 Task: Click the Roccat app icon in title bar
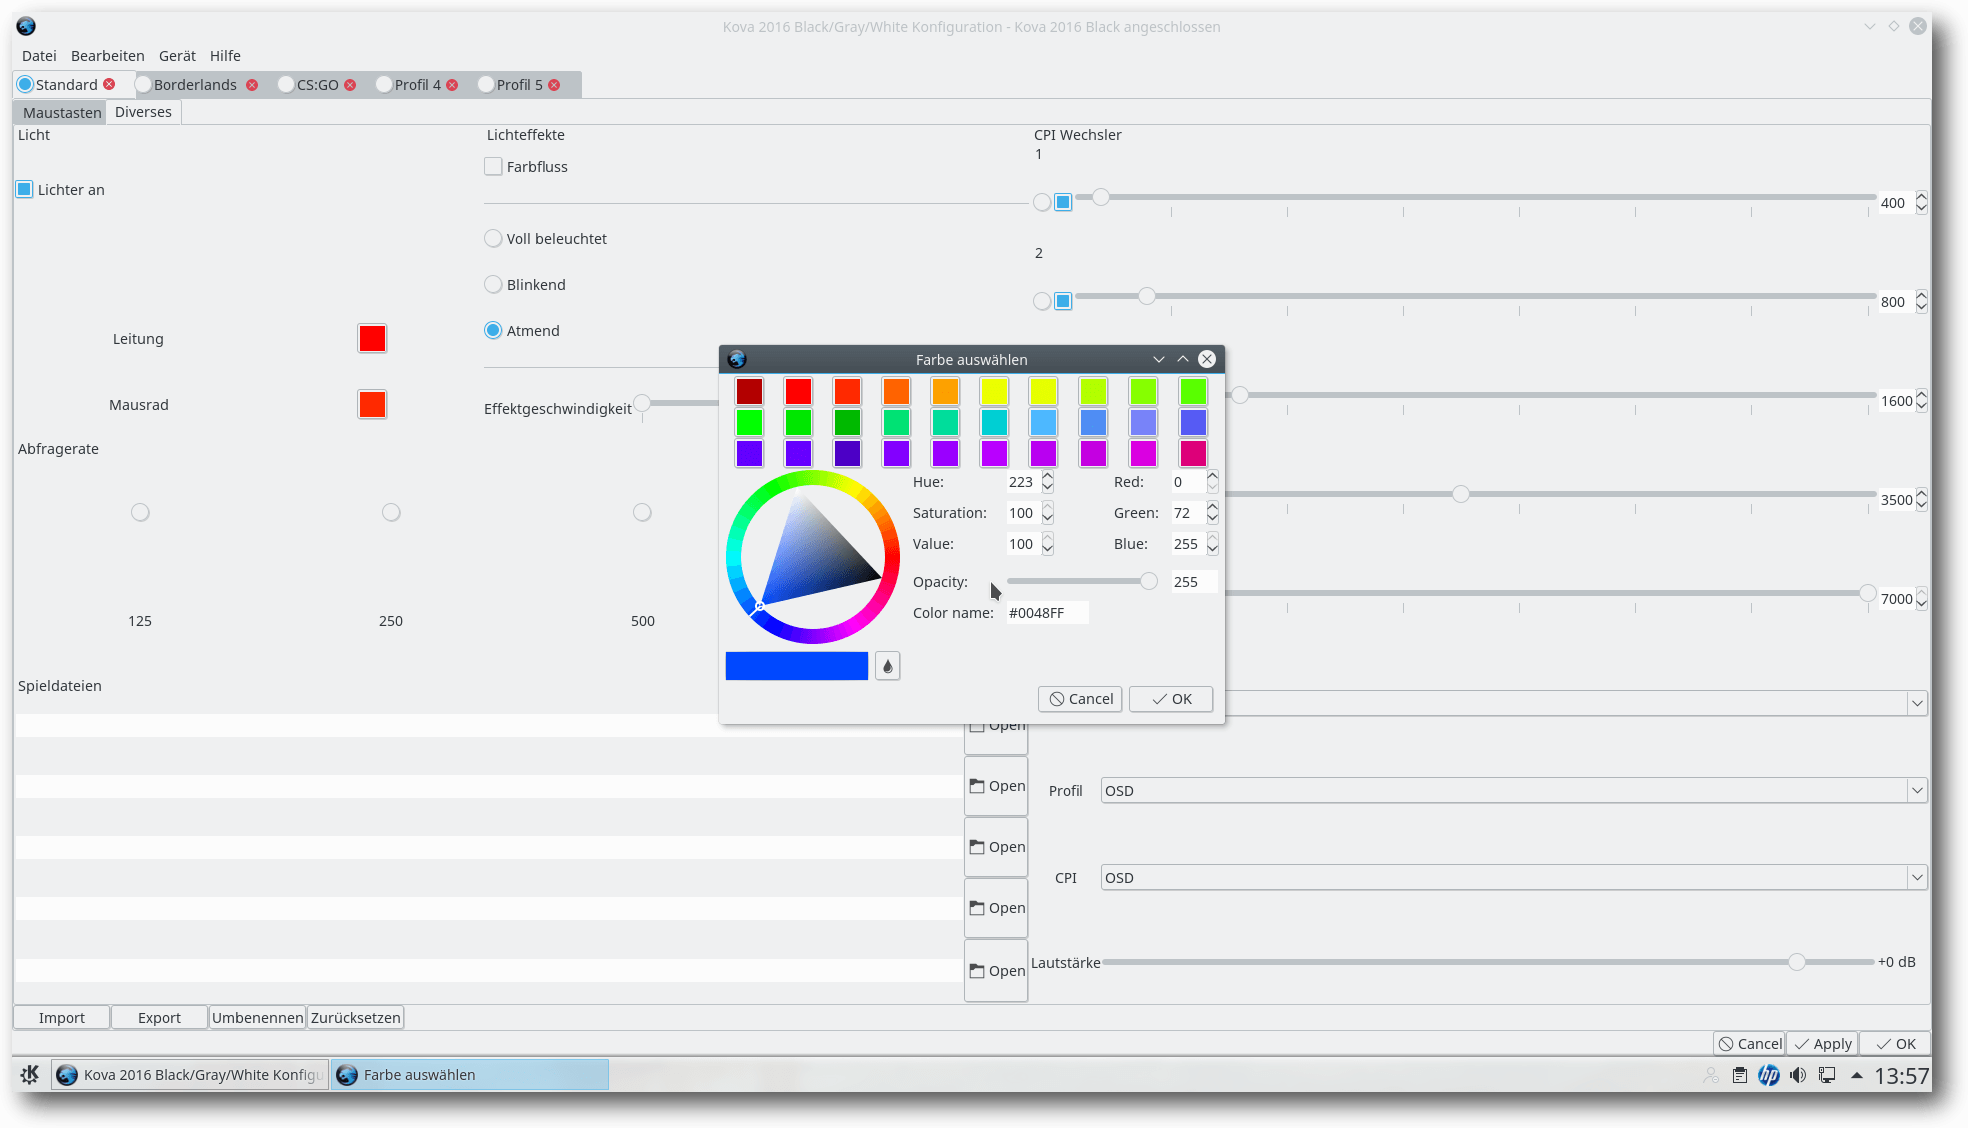[26, 26]
